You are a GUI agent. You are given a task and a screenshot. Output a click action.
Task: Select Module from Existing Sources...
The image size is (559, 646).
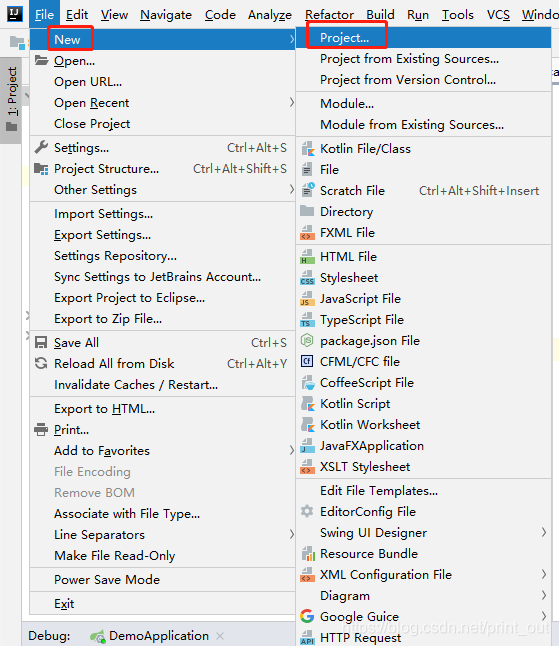click(x=423, y=124)
